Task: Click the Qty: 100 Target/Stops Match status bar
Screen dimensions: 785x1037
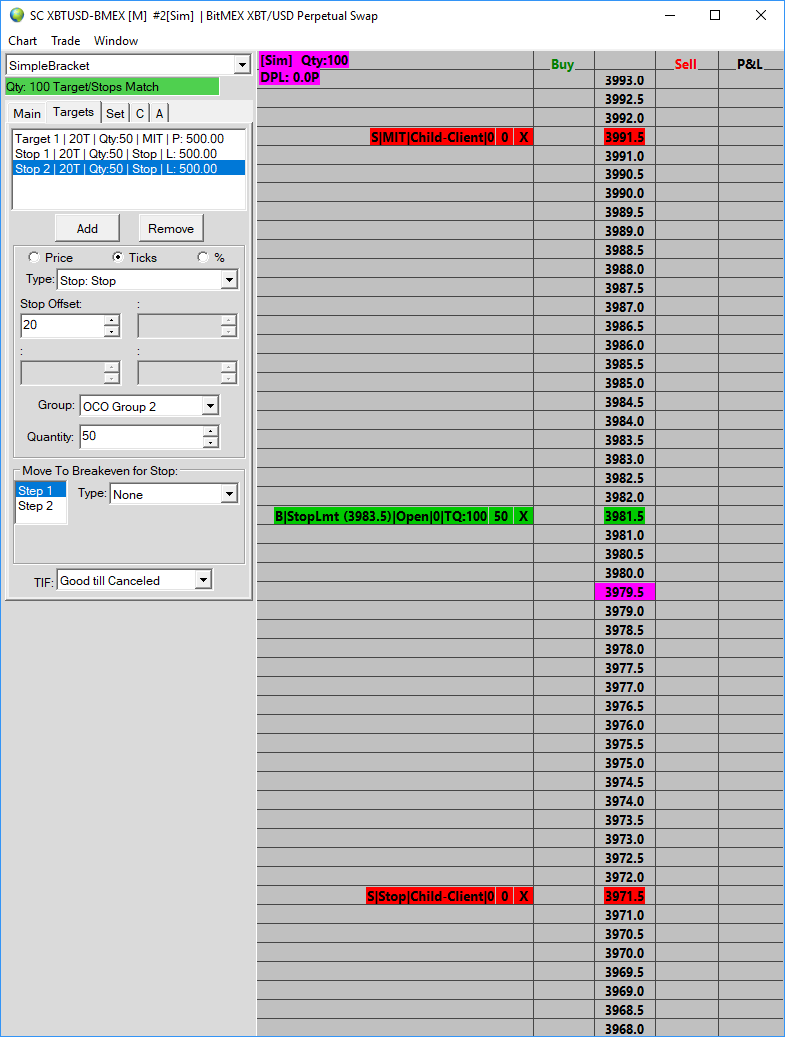Action: (x=112, y=87)
